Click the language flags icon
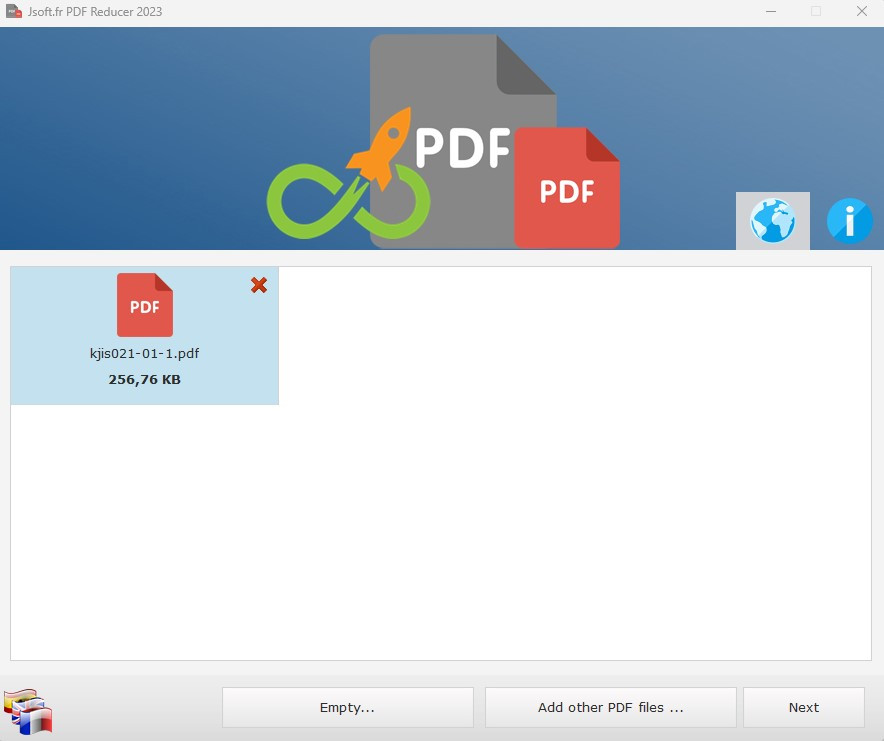This screenshot has width=884, height=741. click(x=28, y=711)
